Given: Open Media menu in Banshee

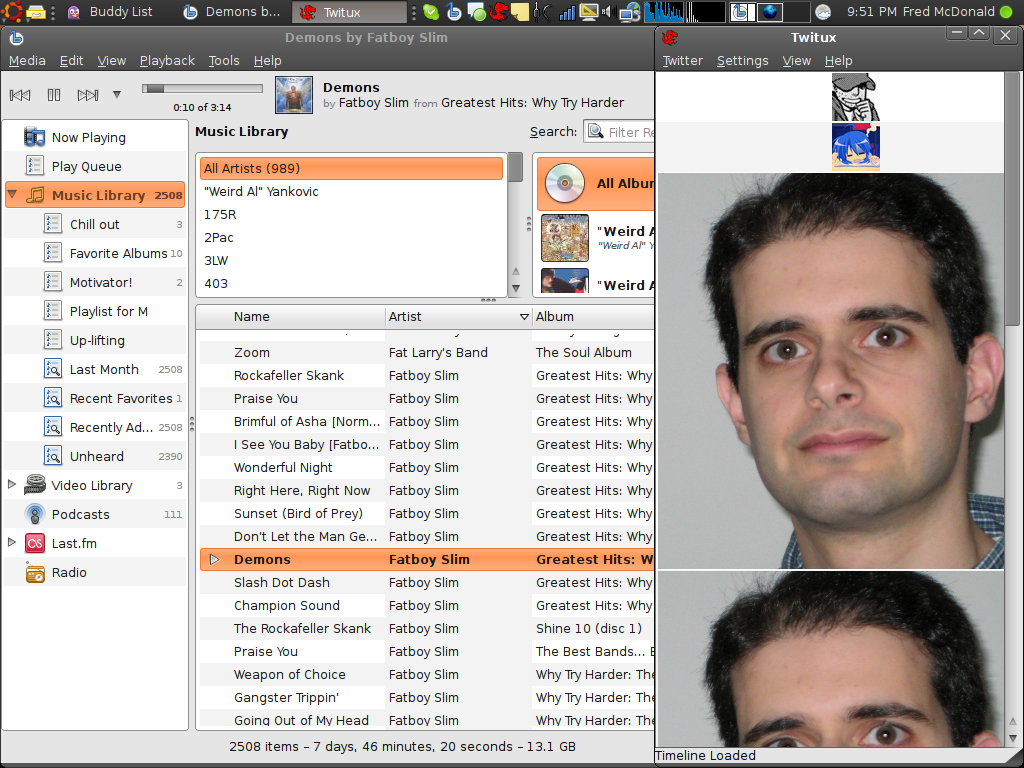Looking at the screenshot, I should pos(27,61).
